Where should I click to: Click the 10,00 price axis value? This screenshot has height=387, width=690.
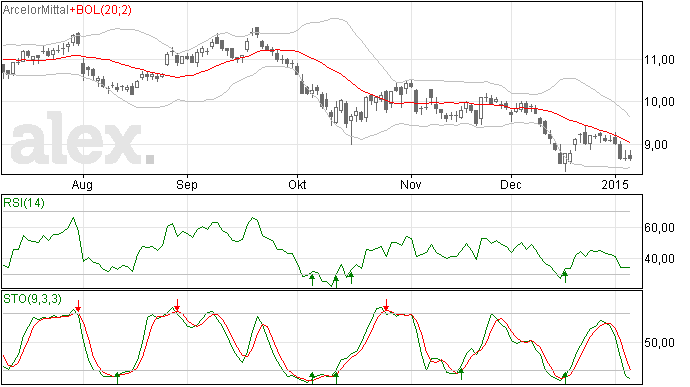pyautogui.click(x=659, y=102)
